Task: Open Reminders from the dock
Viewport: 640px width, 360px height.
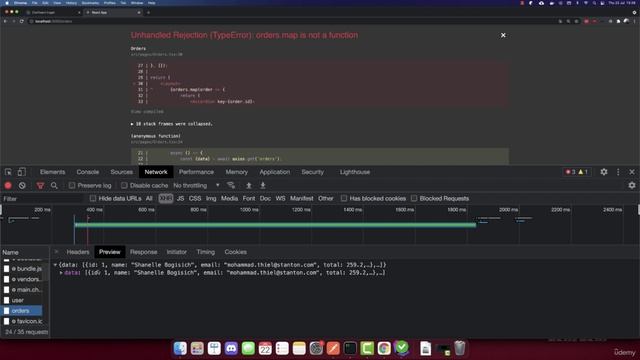Action: pyautogui.click(x=282, y=348)
